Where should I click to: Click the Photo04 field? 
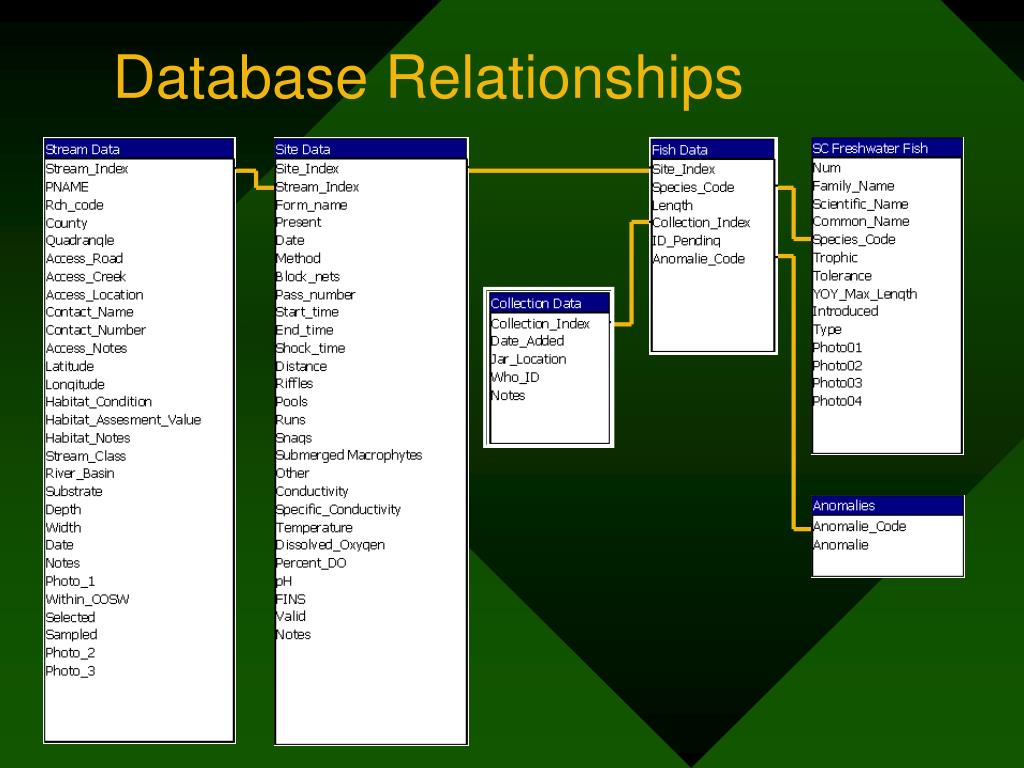(x=837, y=401)
